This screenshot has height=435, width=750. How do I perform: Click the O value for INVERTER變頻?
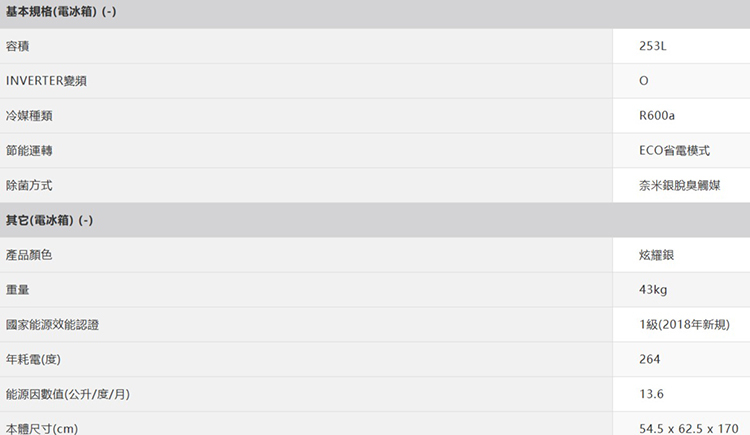[644, 81]
